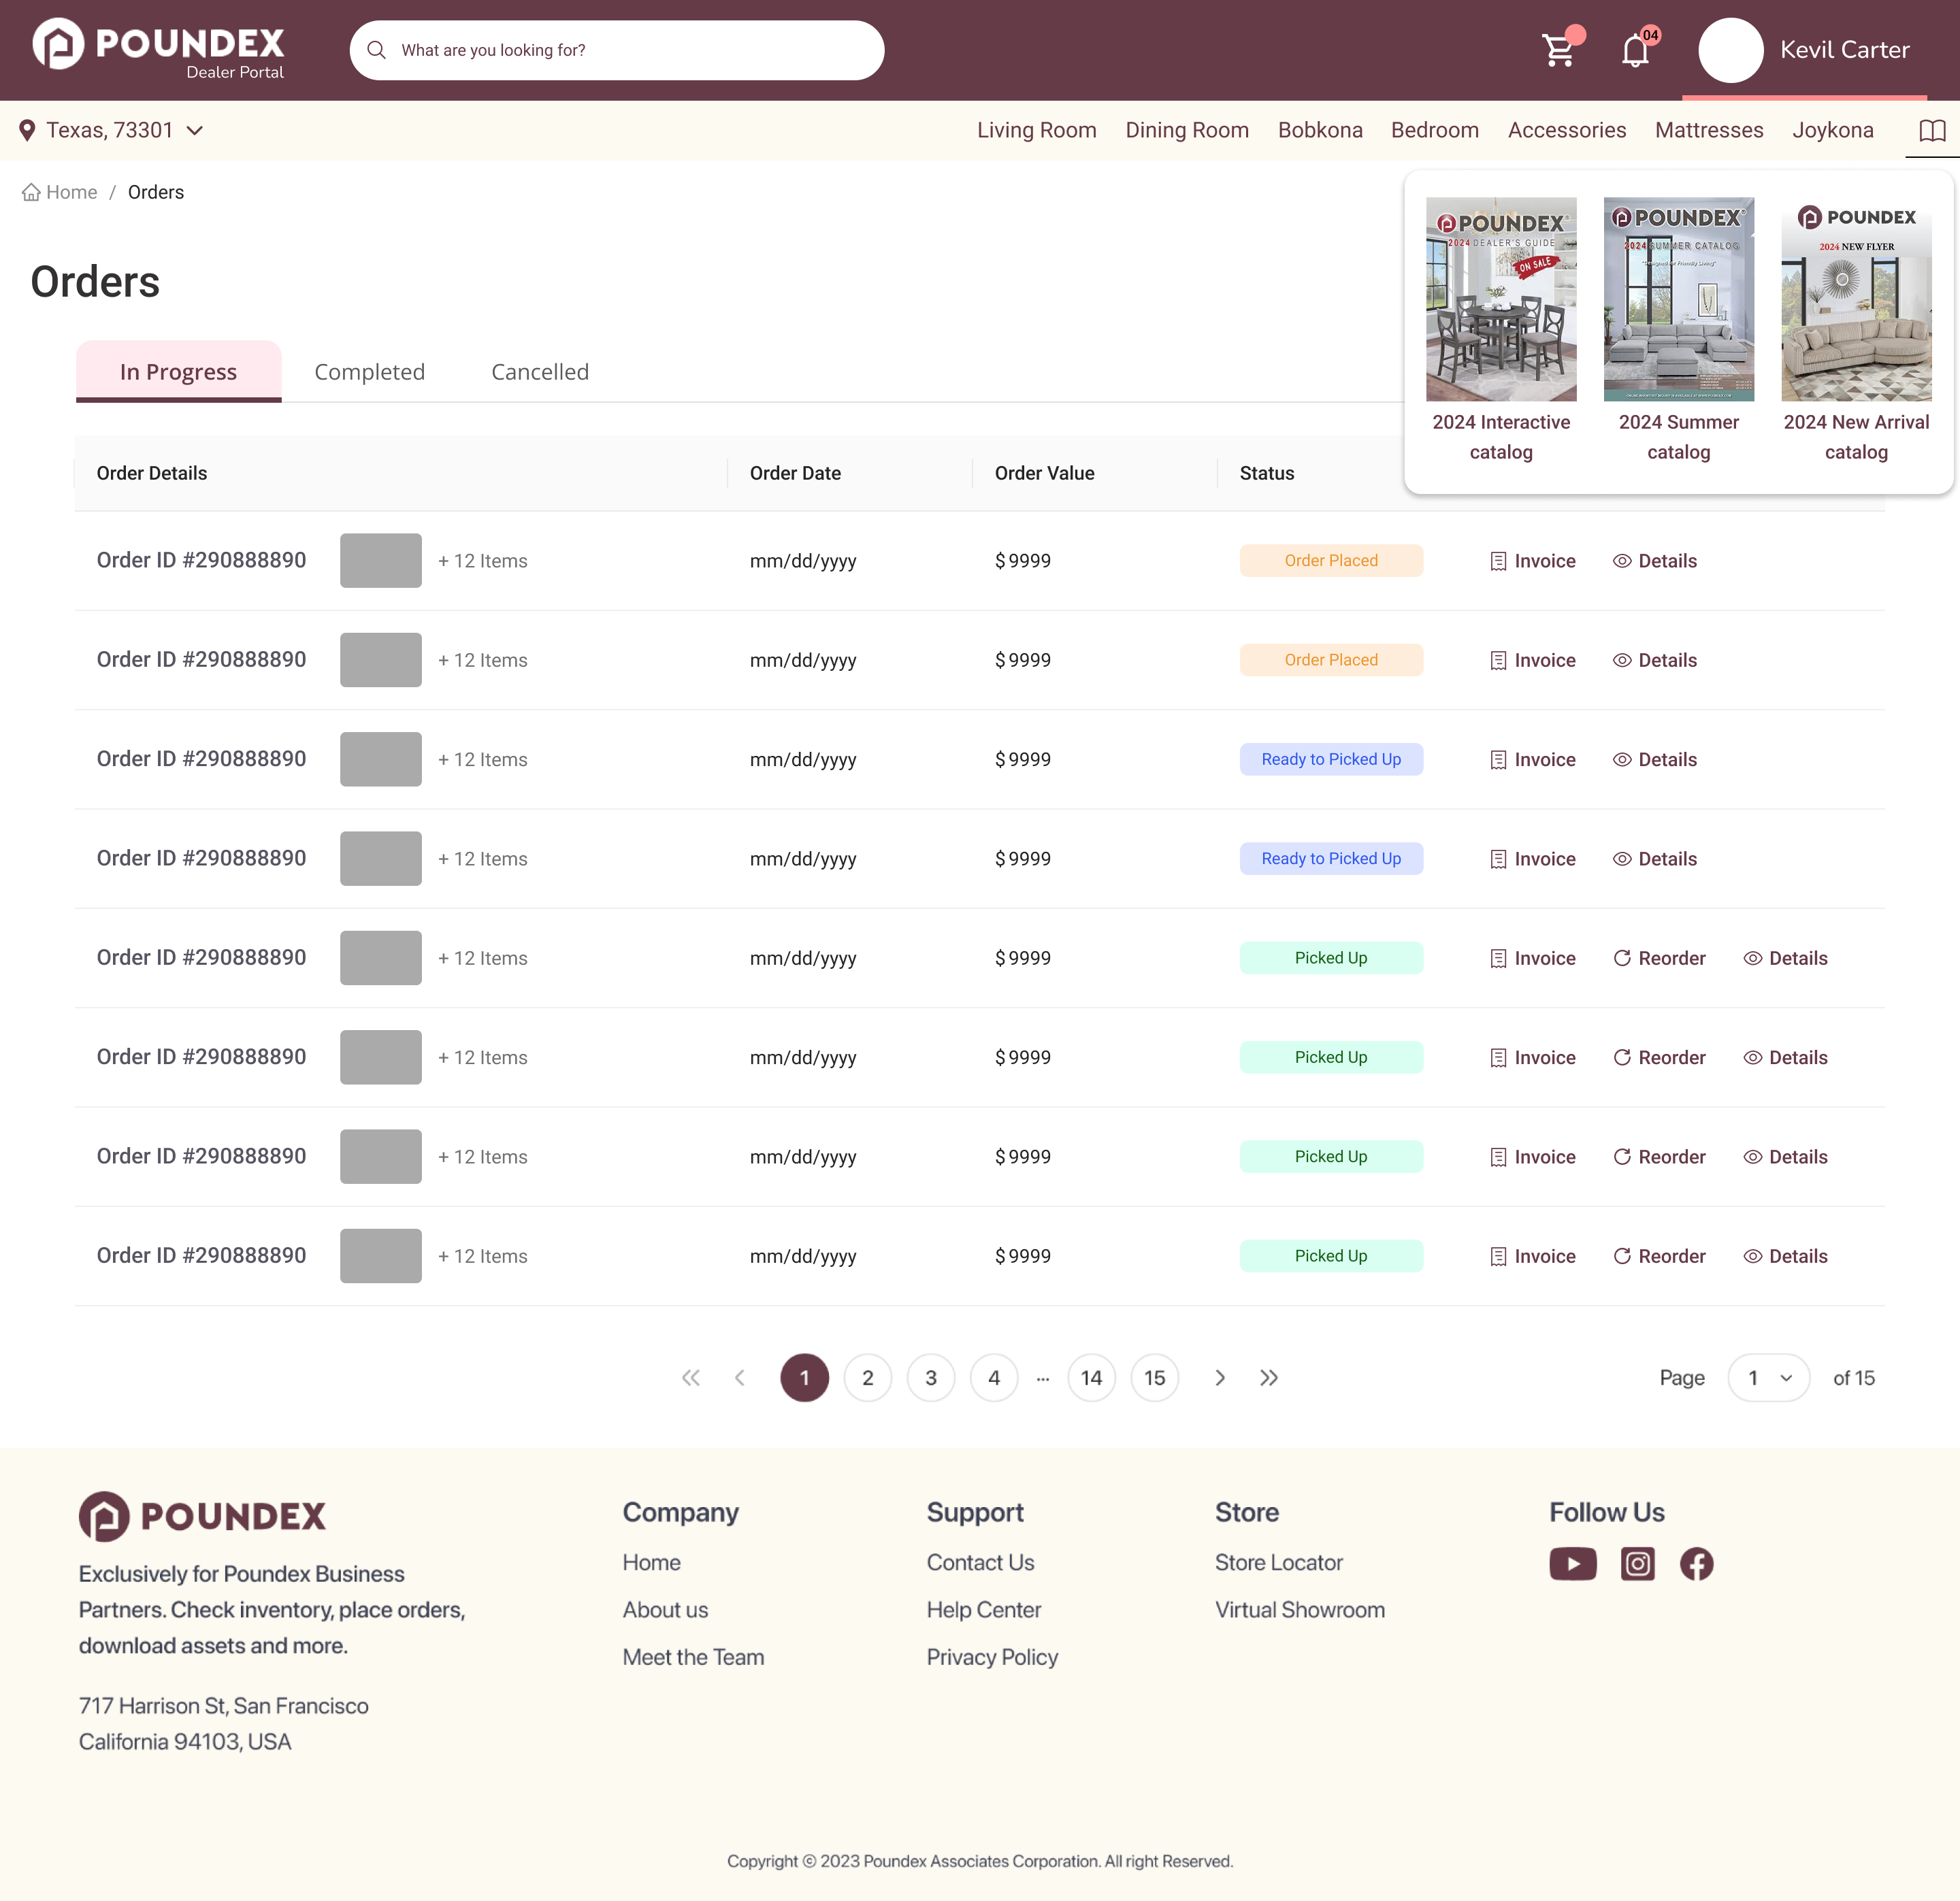The width and height of the screenshot is (1960, 1901).
Task: Open Bobkona category menu
Action: click(x=1320, y=130)
